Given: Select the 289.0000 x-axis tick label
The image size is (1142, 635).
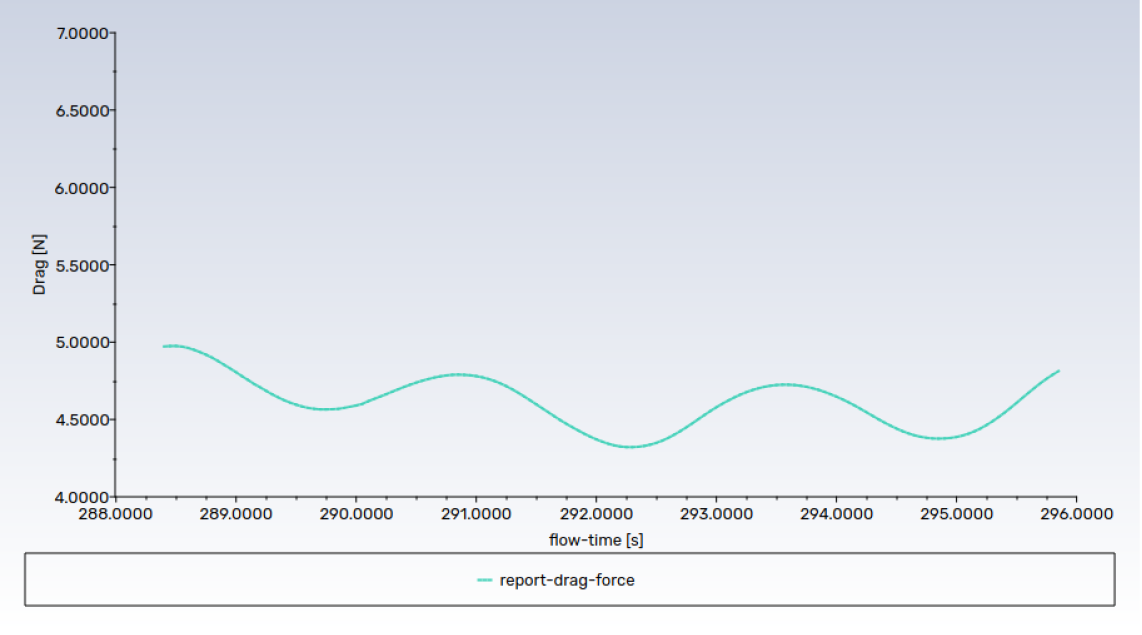Looking at the screenshot, I should tap(236, 514).
